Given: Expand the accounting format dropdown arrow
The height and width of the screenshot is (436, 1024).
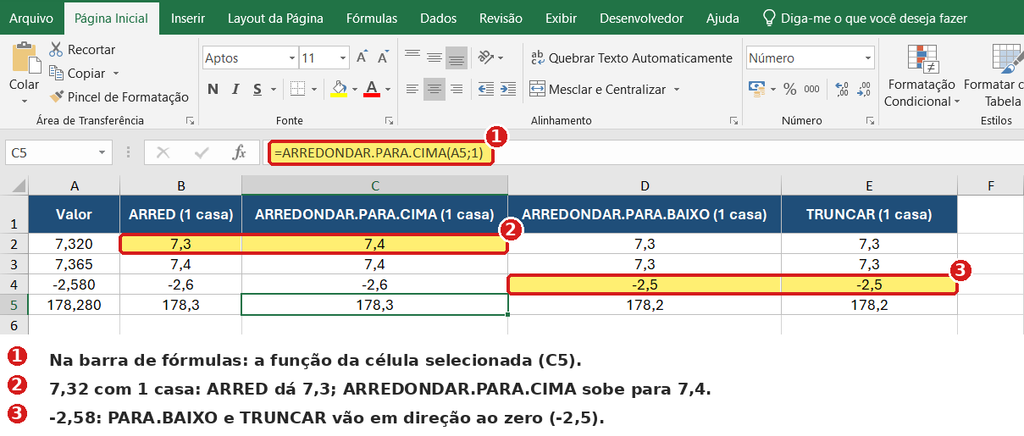Looking at the screenshot, I should click(x=773, y=89).
